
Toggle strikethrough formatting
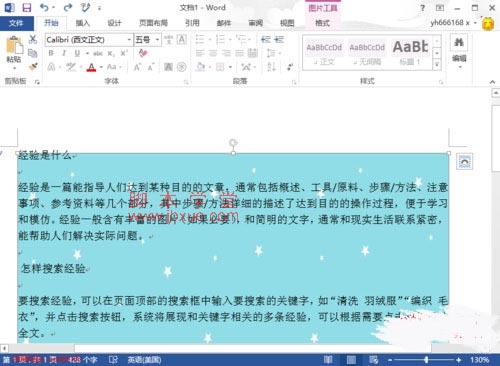point(98,53)
